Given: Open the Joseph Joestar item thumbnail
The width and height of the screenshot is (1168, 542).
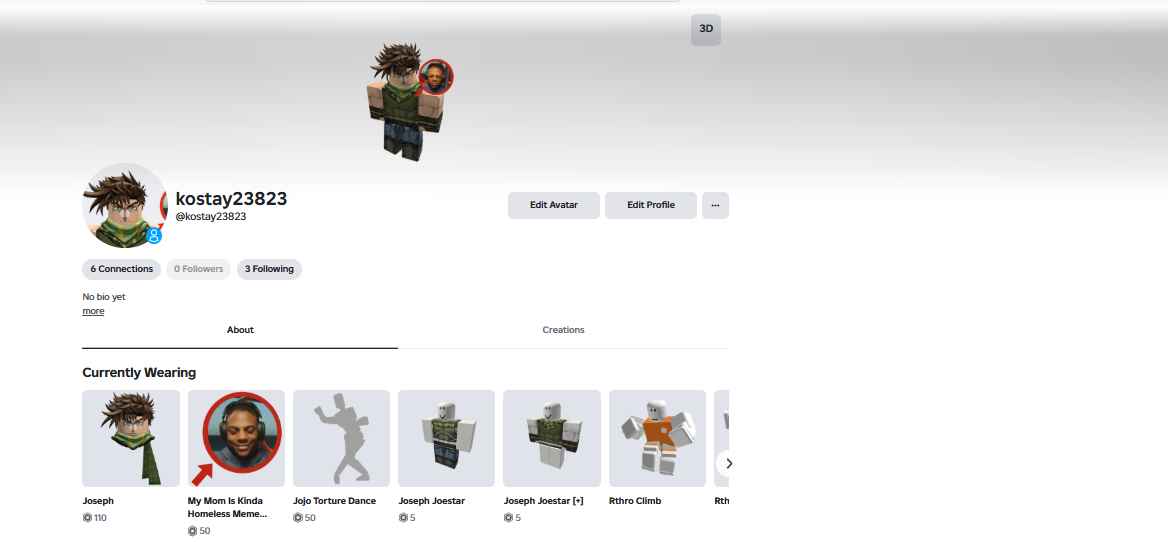Looking at the screenshot, I should pos(446,439).
